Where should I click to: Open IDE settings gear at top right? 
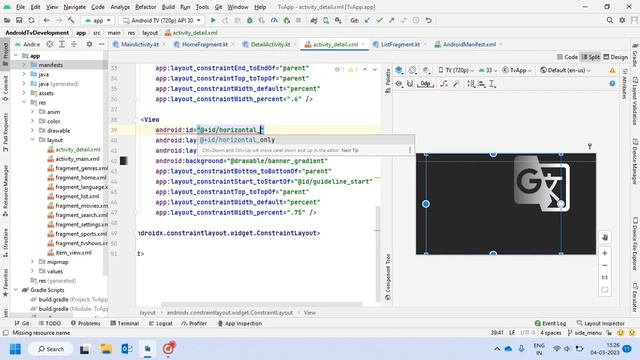point(622,20)
